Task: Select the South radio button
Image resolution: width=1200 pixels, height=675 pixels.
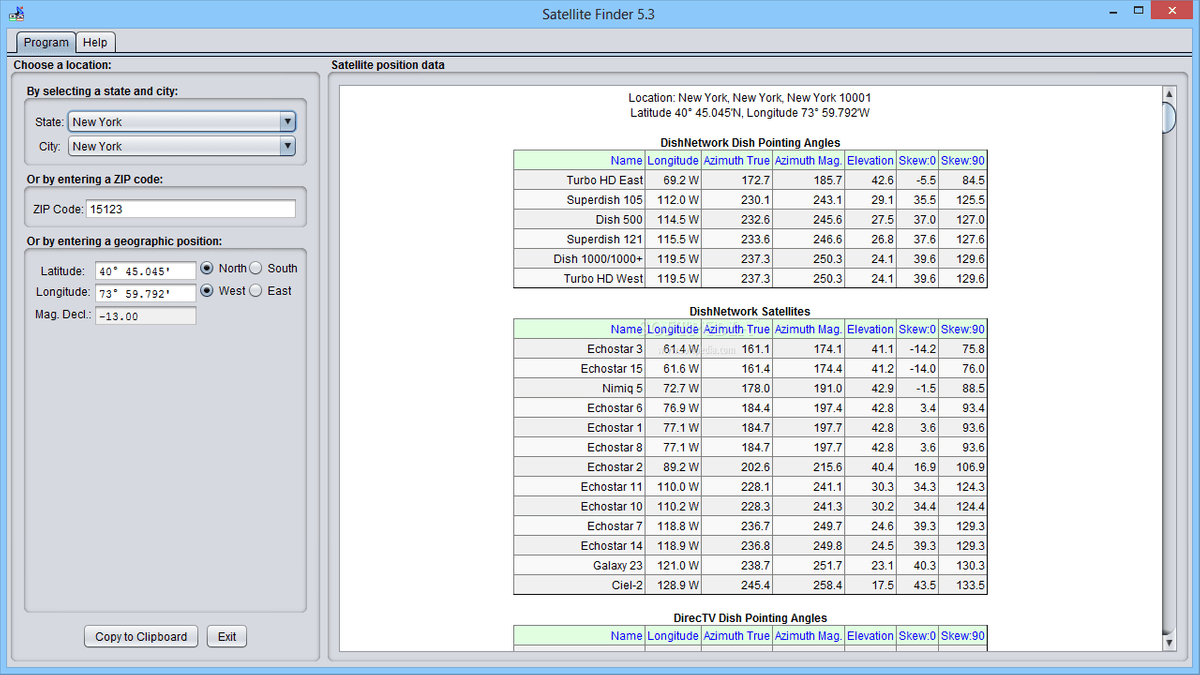Action: (256, 268)
